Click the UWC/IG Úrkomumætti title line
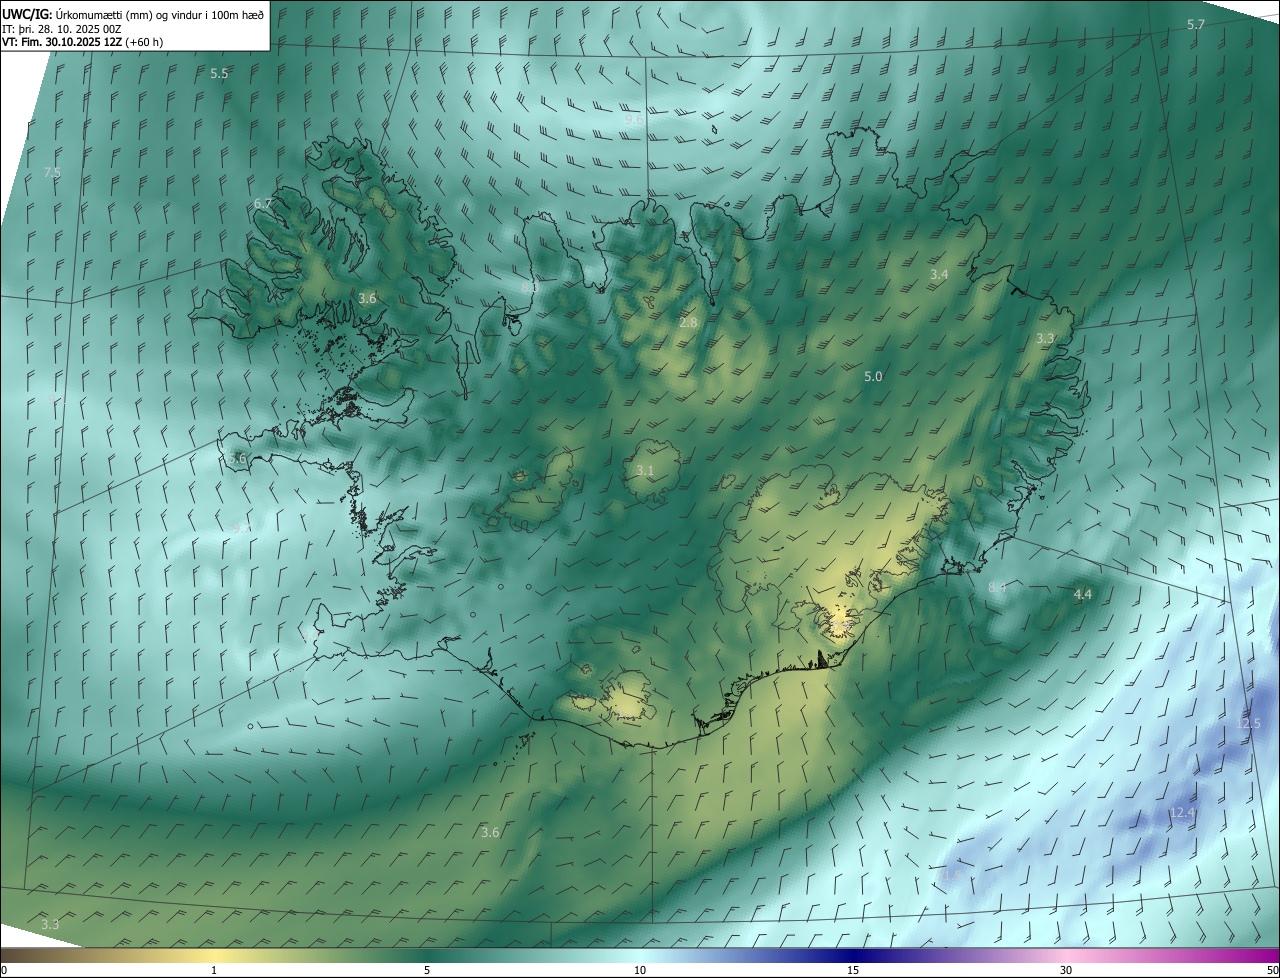This screenshot has height=978, width=1280. [133, 14]
